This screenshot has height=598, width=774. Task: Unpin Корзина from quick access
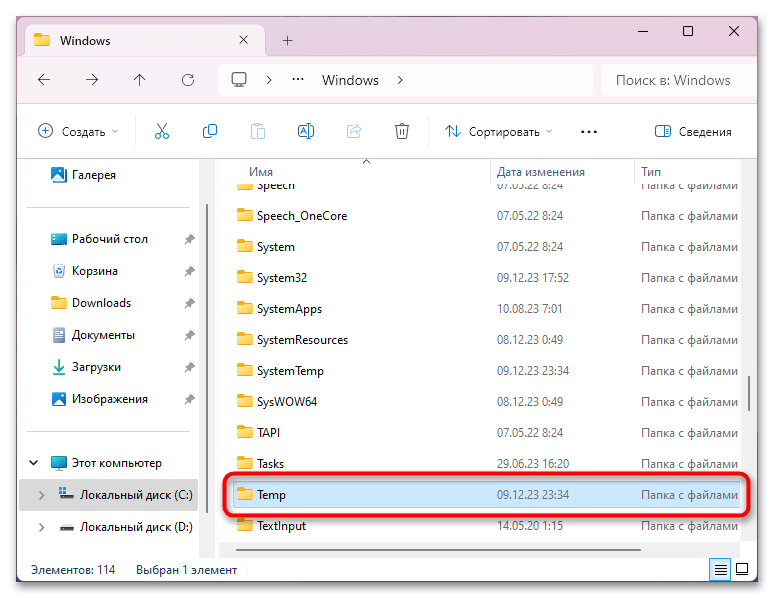190,271
